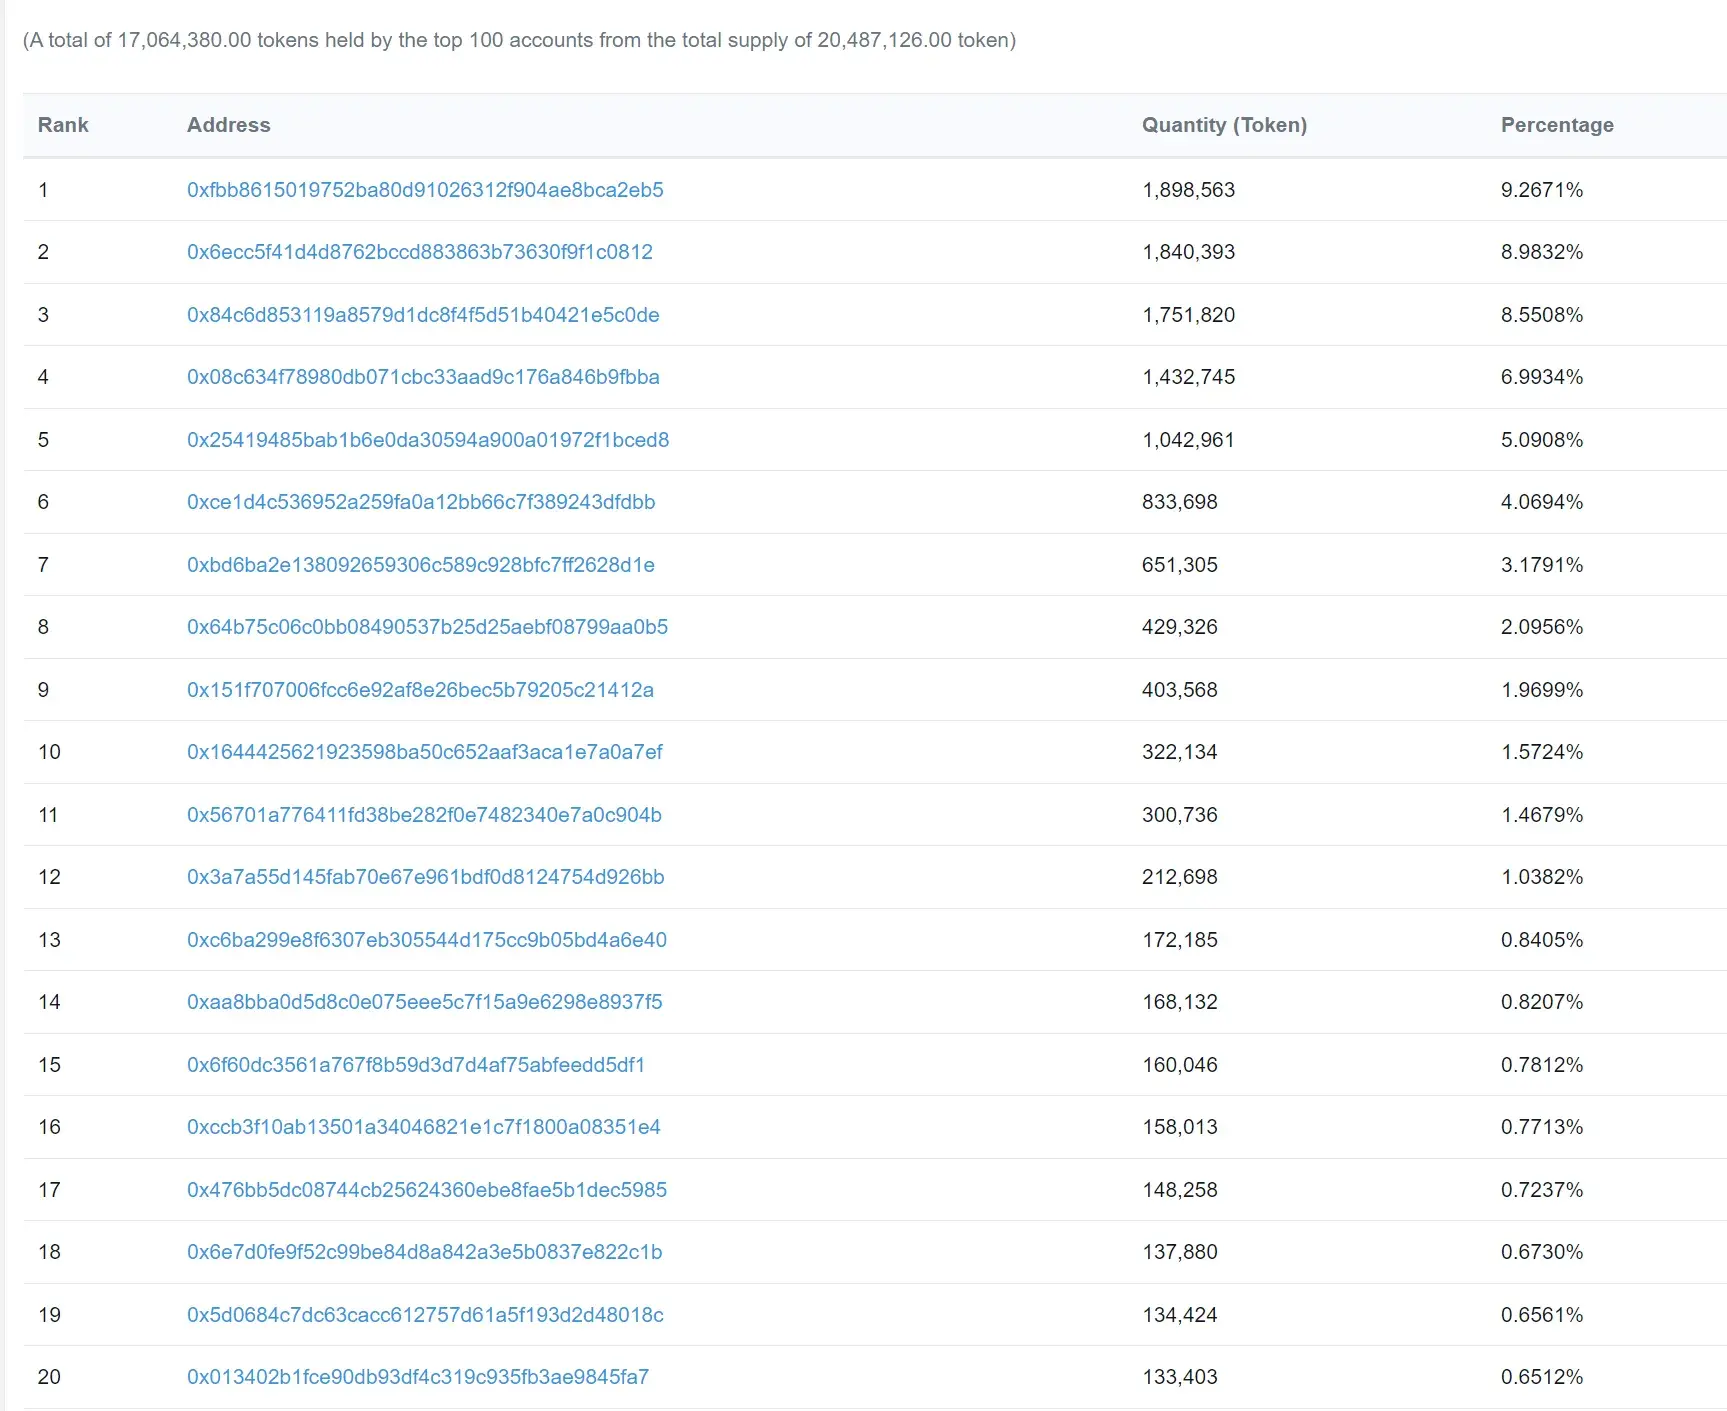
Task: Open address 0xfbb8615019752ba80d91026312f904ae8bca2eb5
Action: [x=425, y=190]
